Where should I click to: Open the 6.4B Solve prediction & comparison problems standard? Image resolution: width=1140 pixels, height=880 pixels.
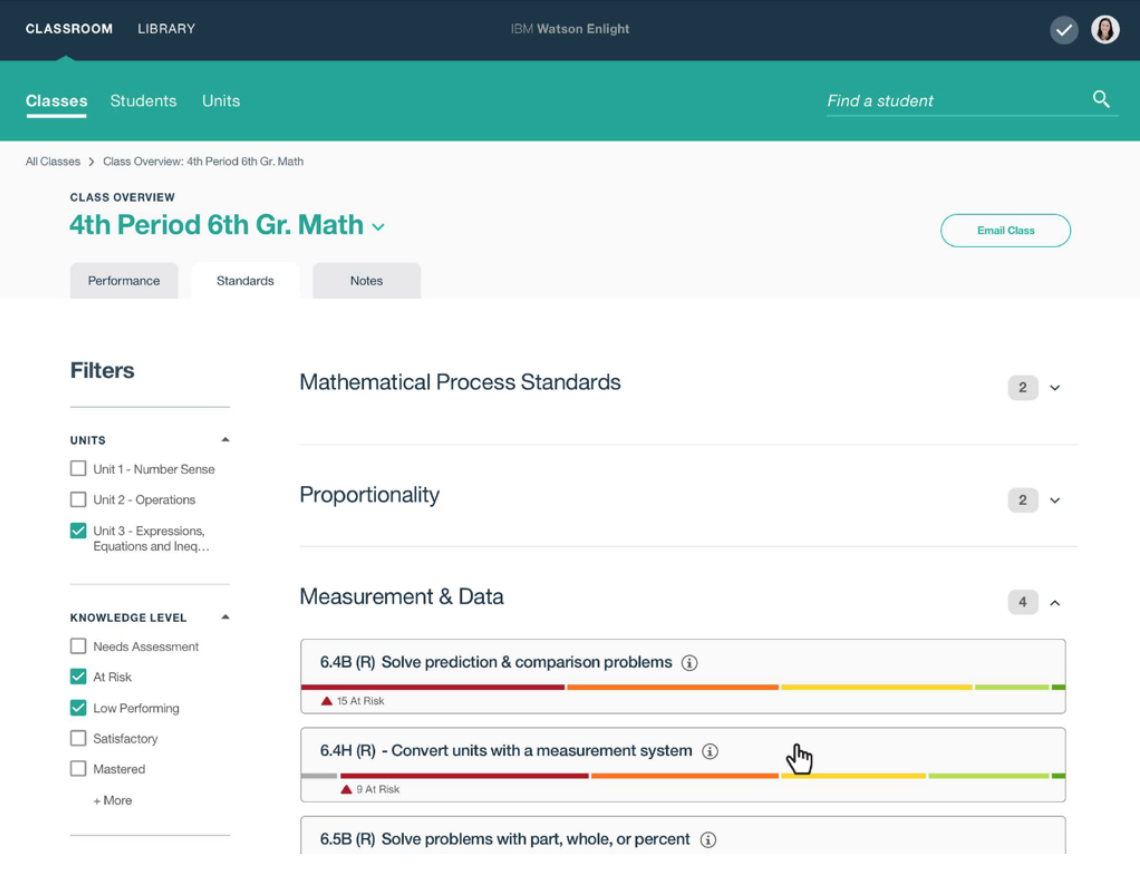click(x=683, y=676)
